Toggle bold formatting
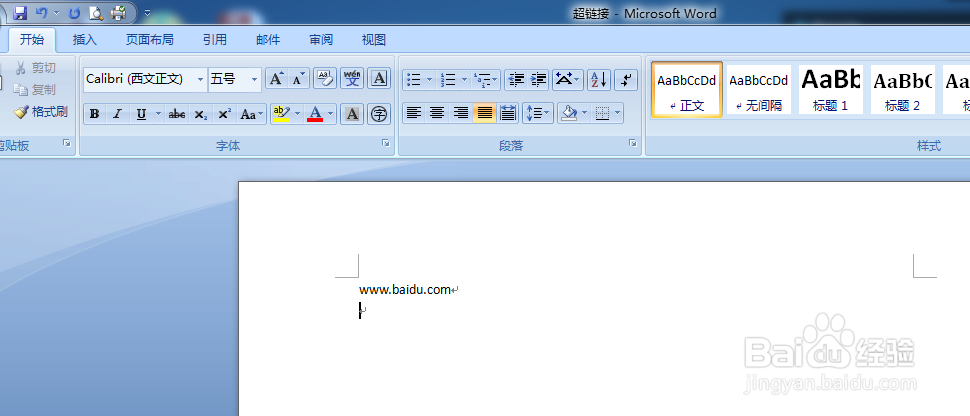Viewport: 970px width, 416px height. click(95, 114)
